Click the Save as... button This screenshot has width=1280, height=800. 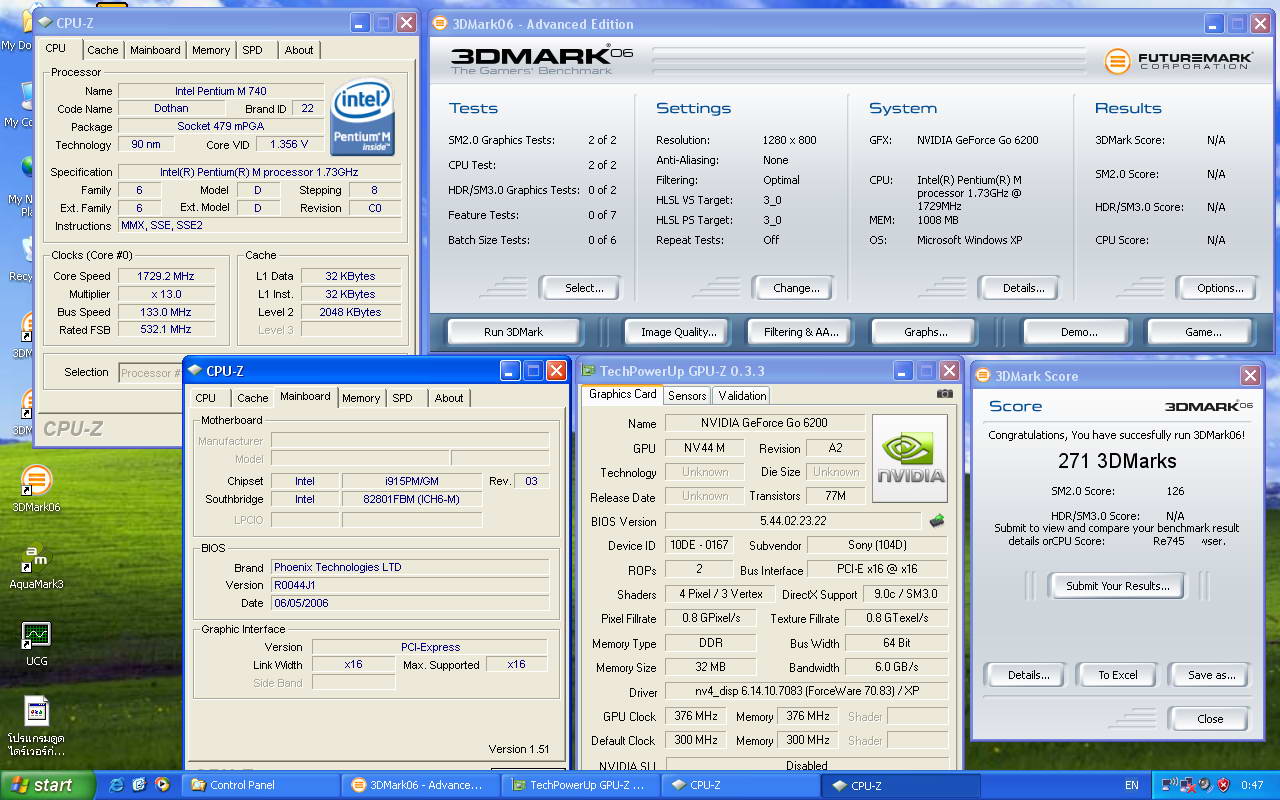tap(1211, 675)
